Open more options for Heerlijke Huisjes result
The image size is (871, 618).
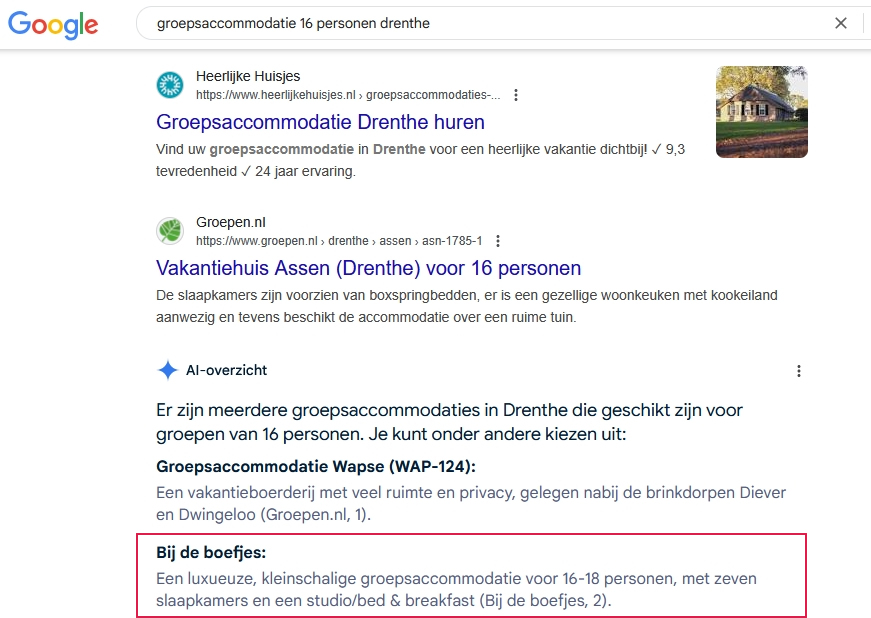pyautogui.click(x=516, y=95)
